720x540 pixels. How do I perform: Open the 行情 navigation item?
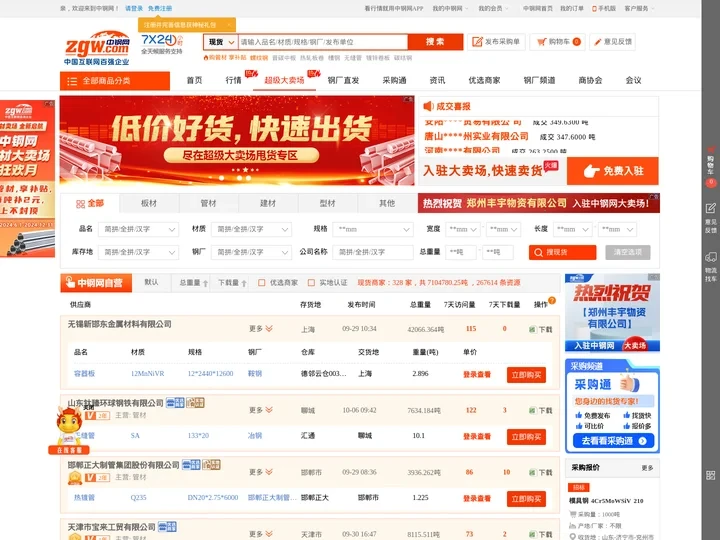233,80
